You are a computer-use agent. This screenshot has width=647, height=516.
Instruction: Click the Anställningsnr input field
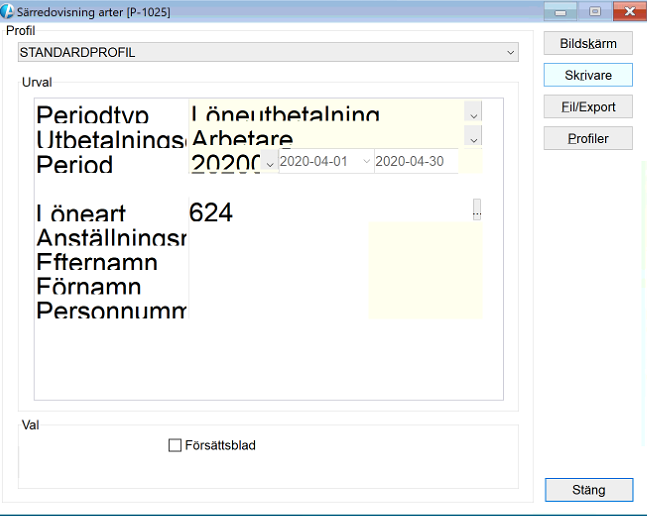(278, 235)
